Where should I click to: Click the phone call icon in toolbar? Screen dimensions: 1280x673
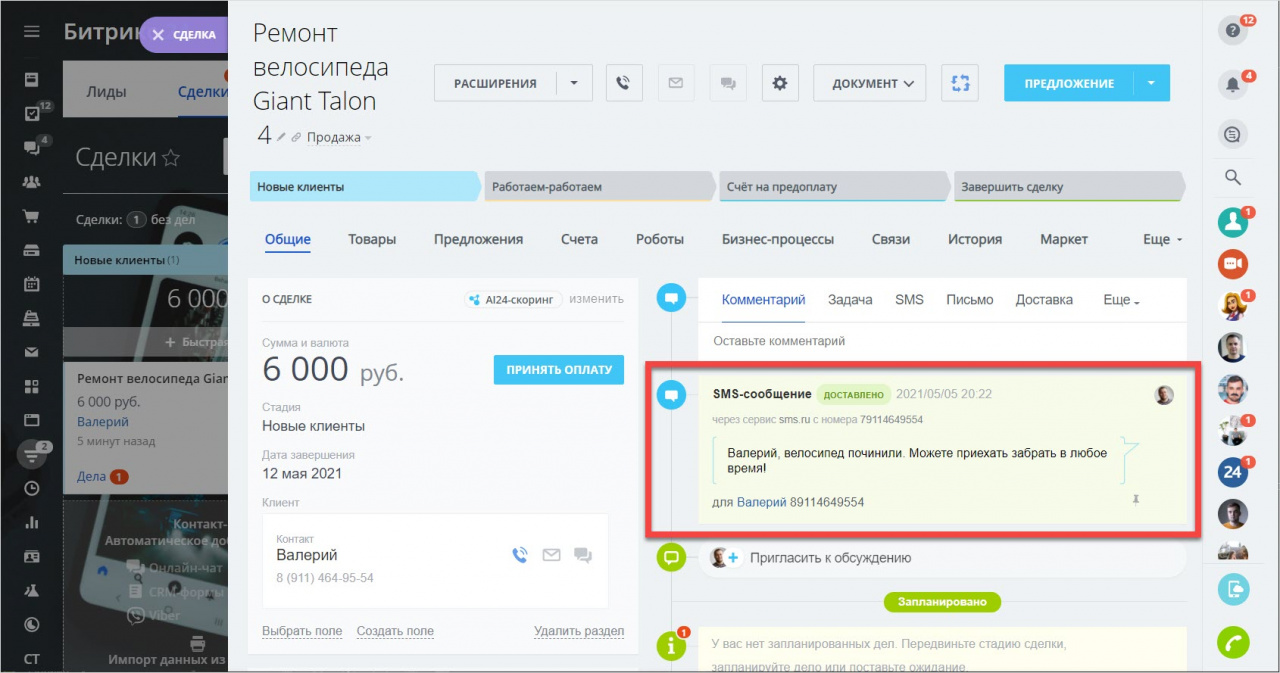point(624,83)
